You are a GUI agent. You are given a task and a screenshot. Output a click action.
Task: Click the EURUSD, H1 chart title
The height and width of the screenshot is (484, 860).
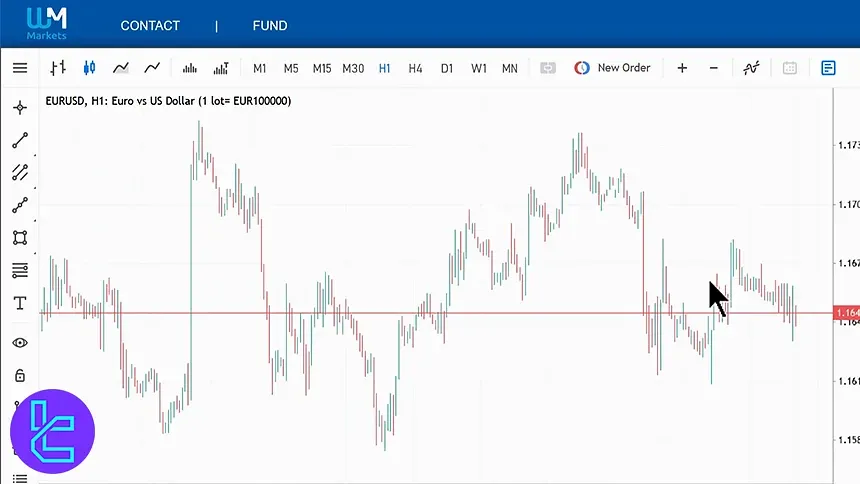[168, 101]
